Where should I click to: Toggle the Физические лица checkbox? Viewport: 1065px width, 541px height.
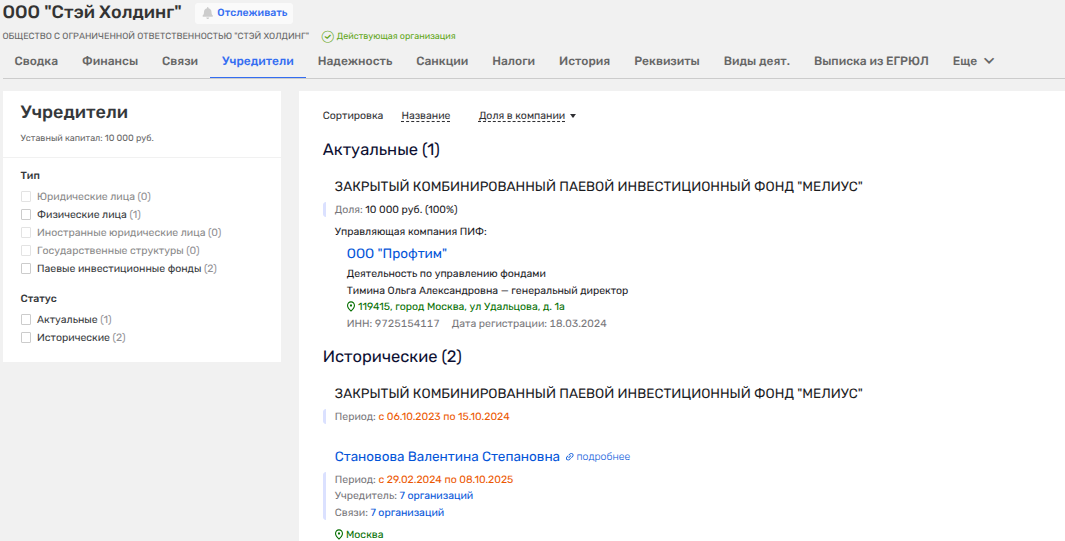tap(27, 214)
